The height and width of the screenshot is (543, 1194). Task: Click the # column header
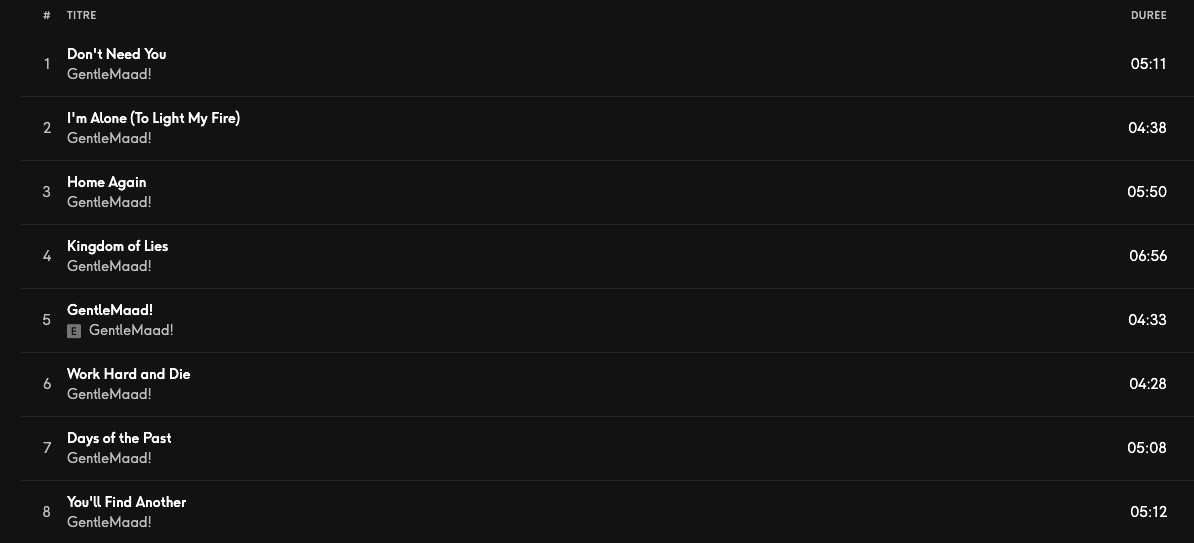click(46, 15)
